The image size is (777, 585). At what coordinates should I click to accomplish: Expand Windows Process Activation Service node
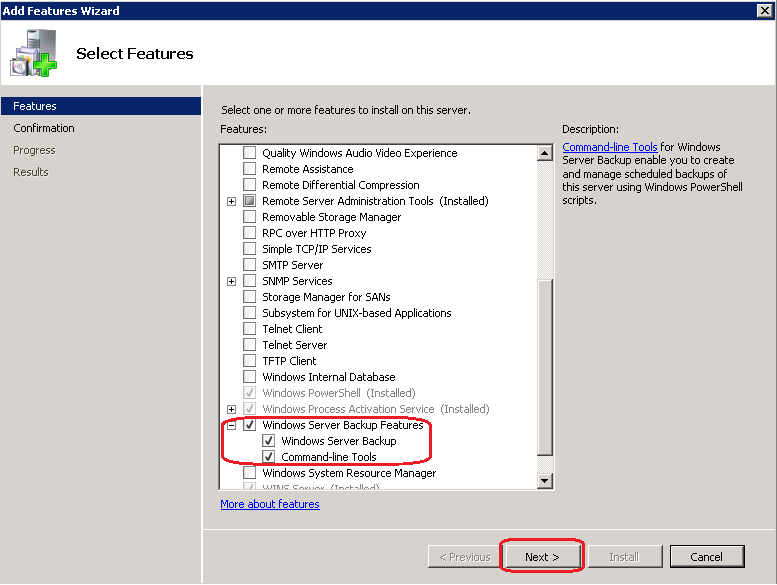pos(231,409)
